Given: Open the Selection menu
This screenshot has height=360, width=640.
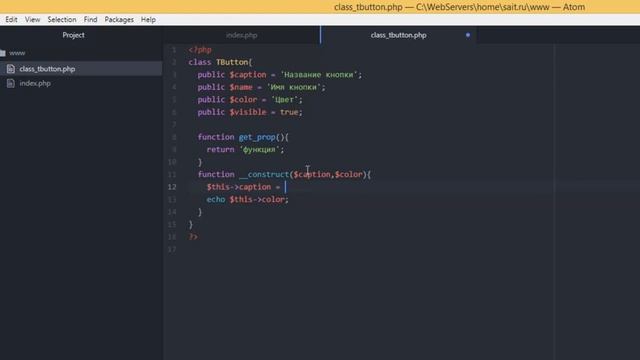Looking at the screenshot, I should coord(62,20).
